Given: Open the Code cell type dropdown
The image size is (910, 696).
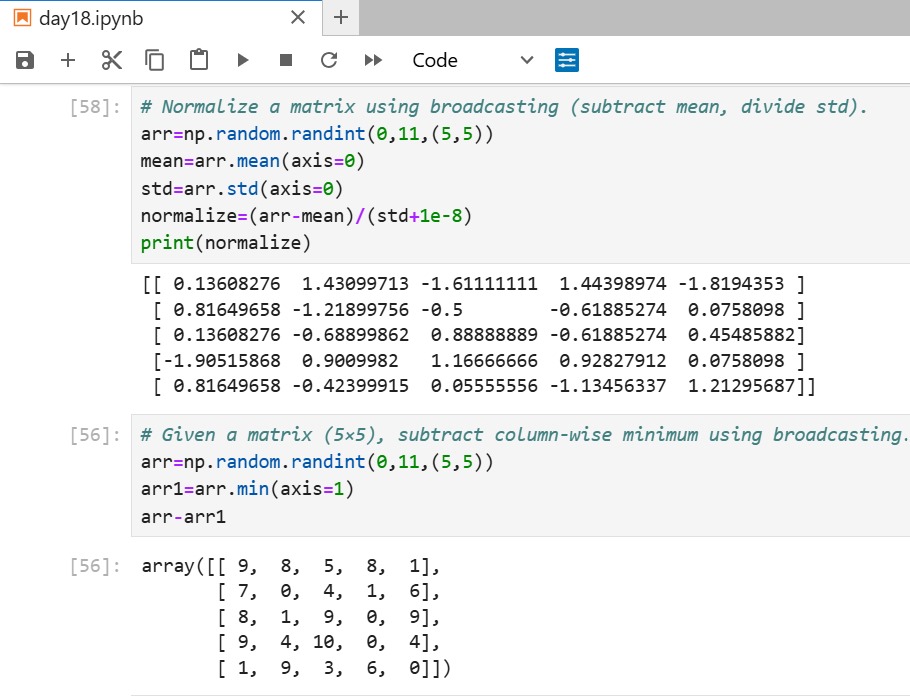Looking at the screenshot, I should pos(435,60).
